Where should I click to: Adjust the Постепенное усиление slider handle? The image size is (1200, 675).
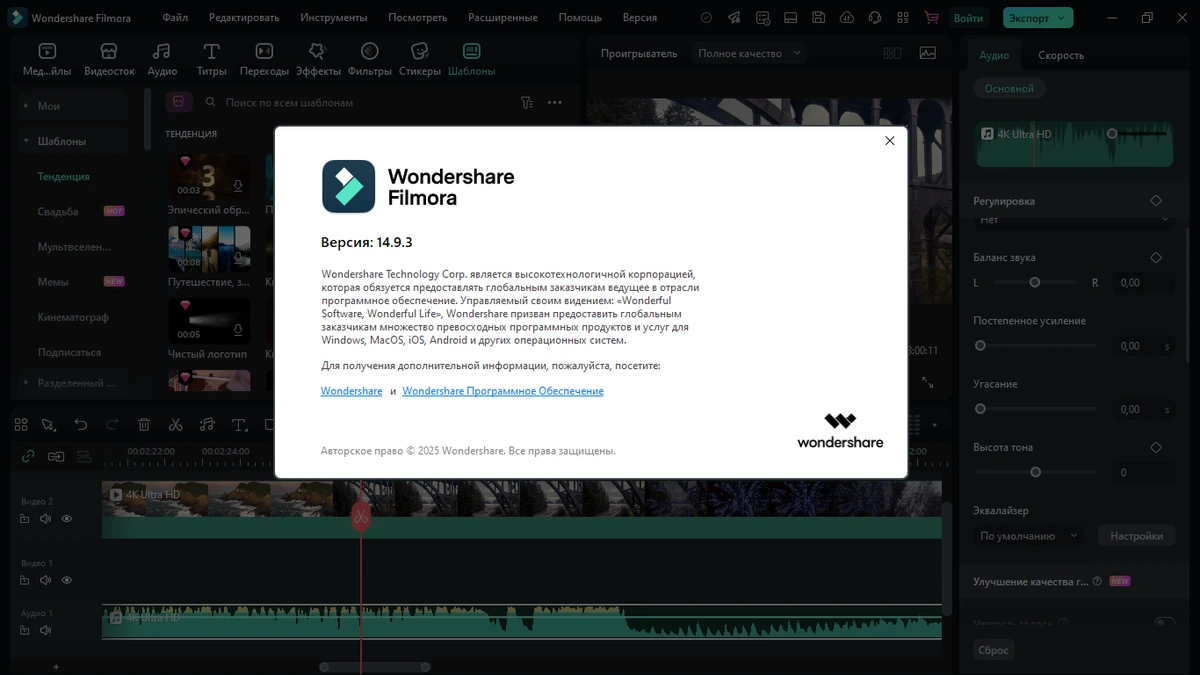(980, 346)
